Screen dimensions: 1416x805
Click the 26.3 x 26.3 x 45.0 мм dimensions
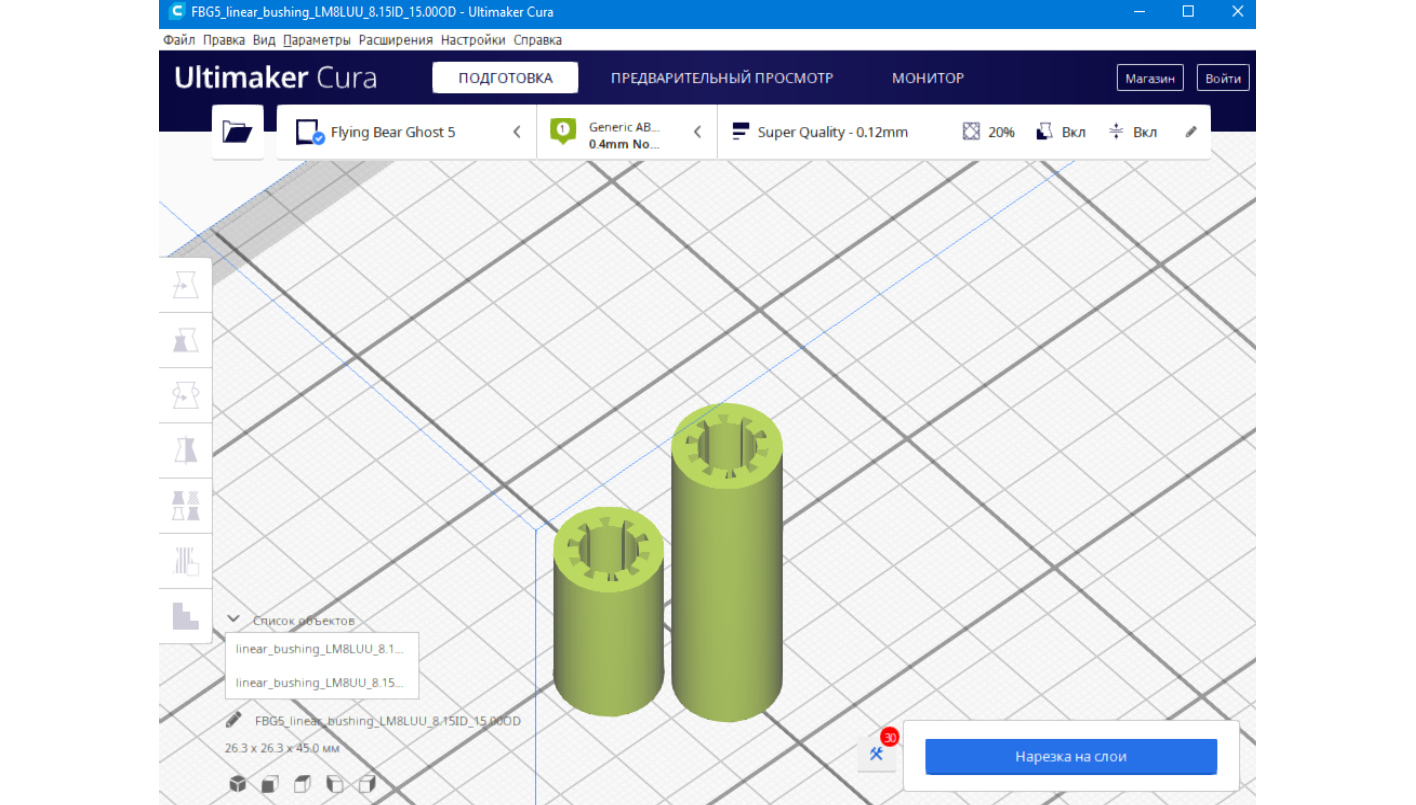[x=282, y=748]
